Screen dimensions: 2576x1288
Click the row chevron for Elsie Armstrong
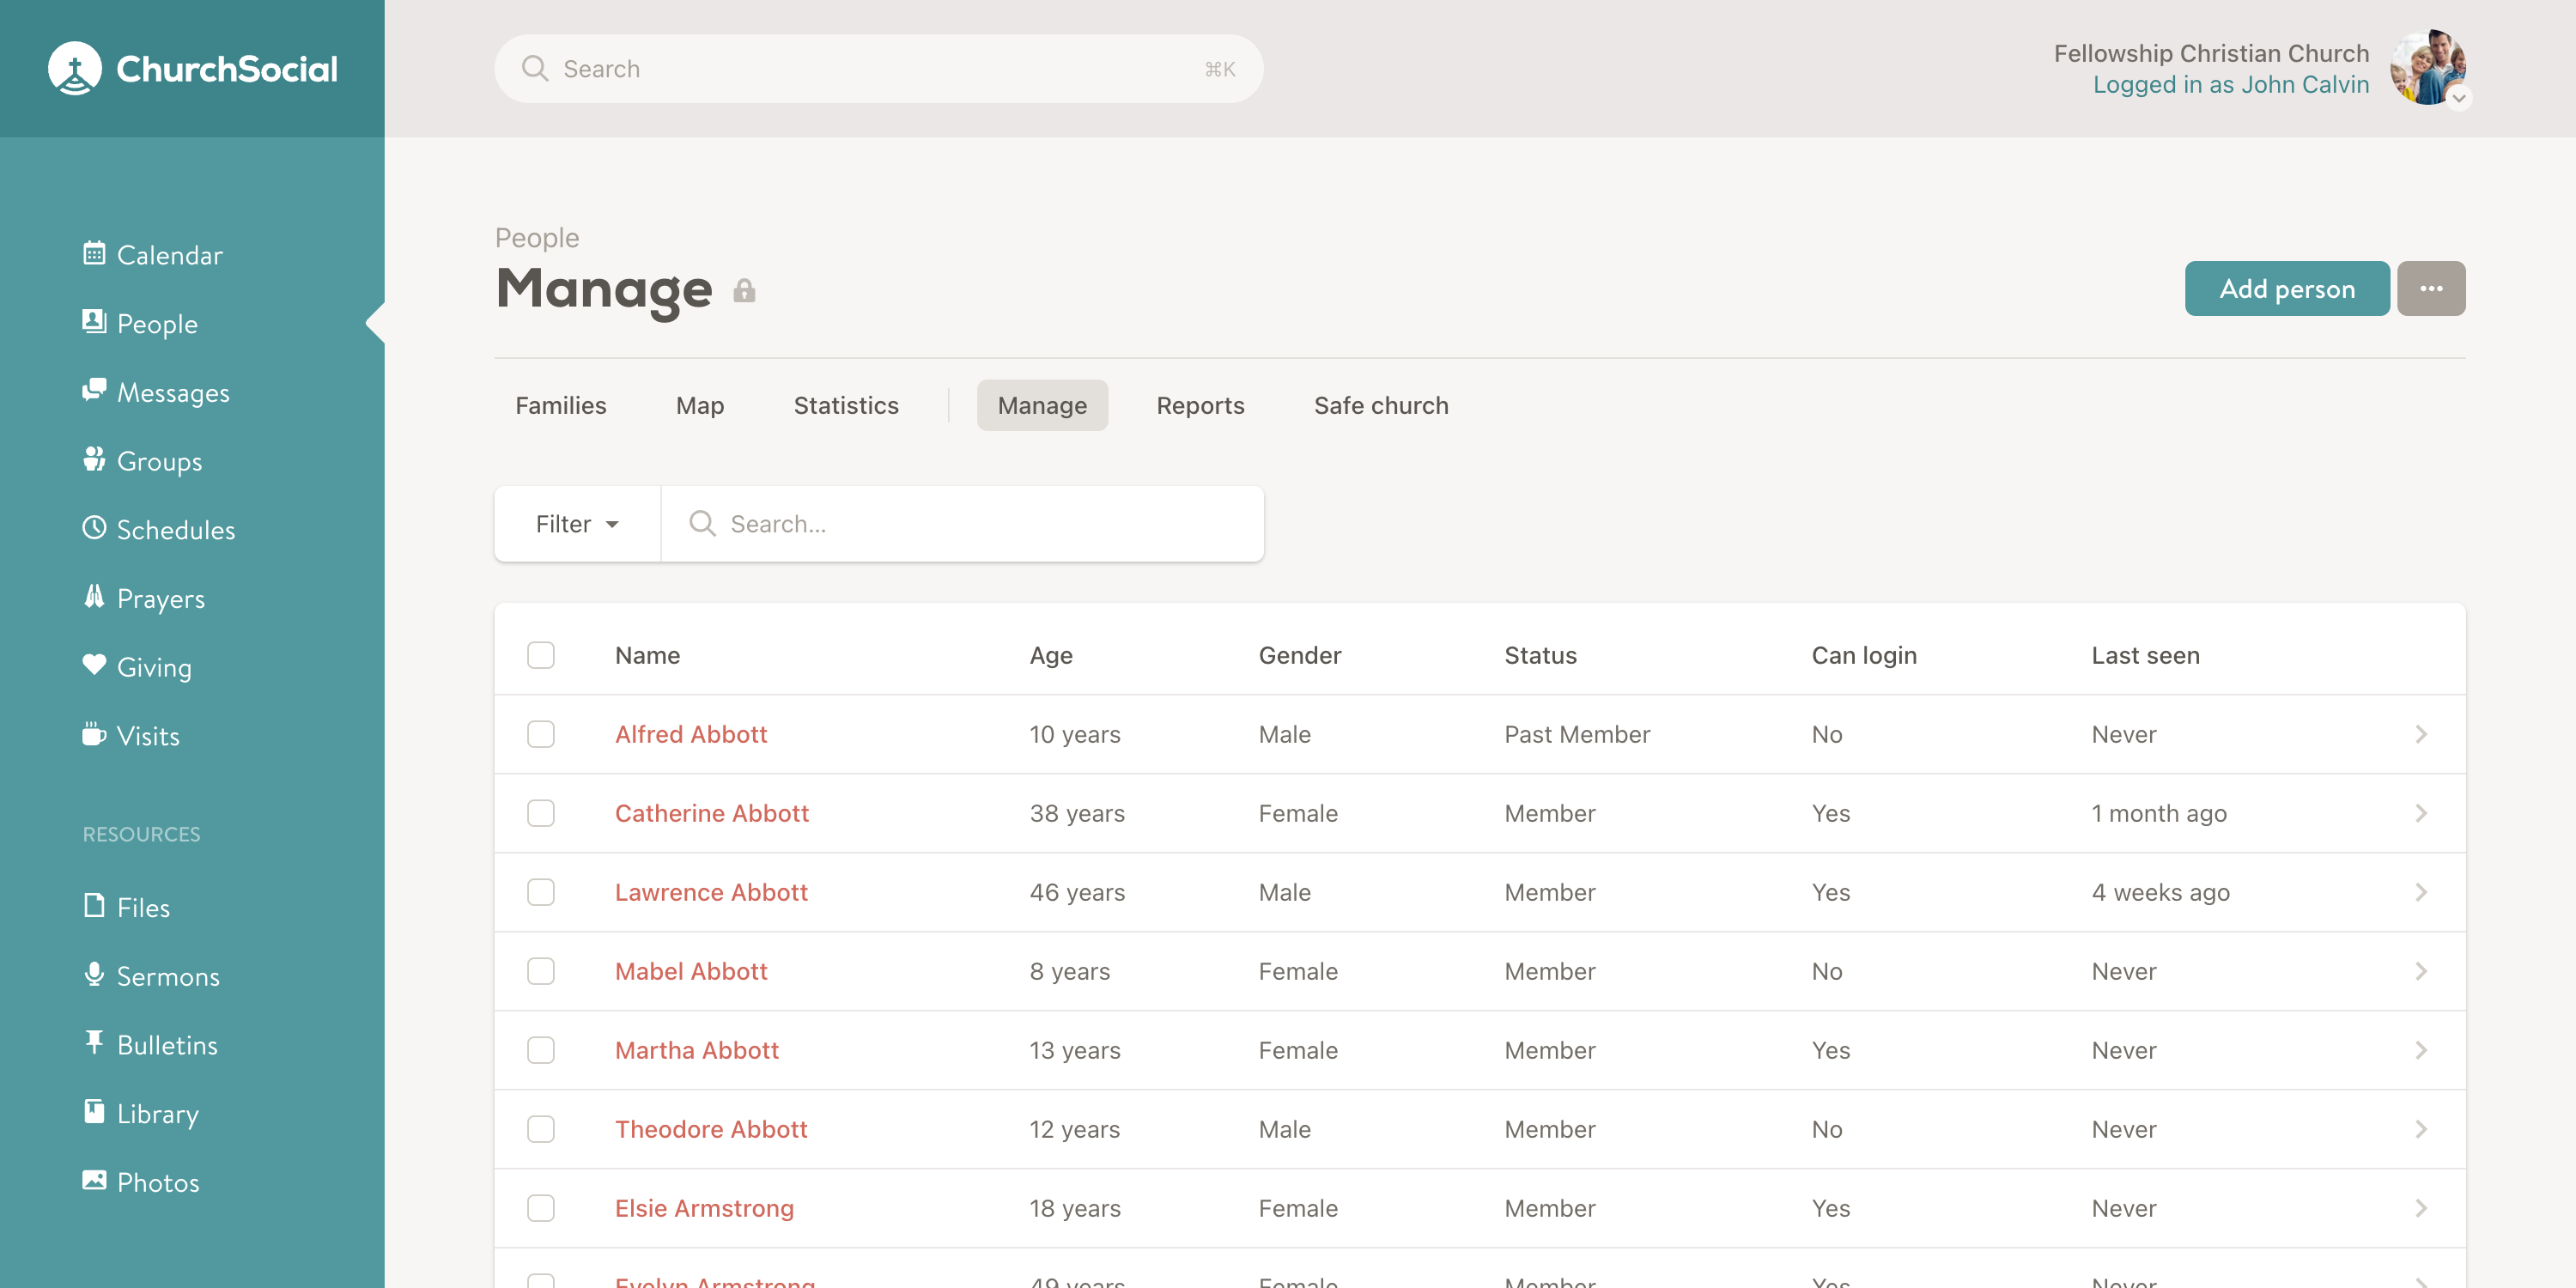click(x=2421, y=1208)
